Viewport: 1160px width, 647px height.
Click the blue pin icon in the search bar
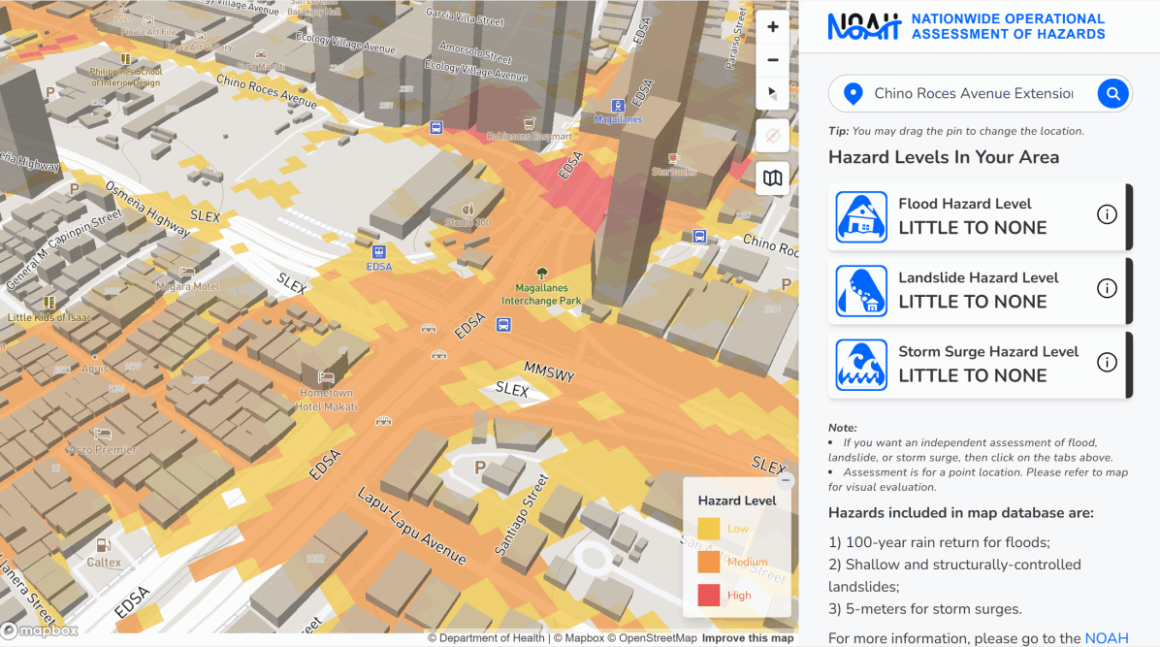click(852, 93)
